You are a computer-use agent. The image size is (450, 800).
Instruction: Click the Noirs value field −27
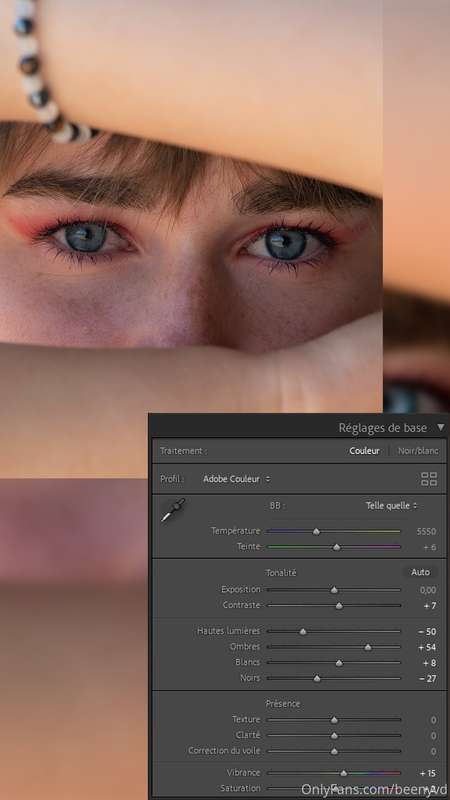pos(427,679)
